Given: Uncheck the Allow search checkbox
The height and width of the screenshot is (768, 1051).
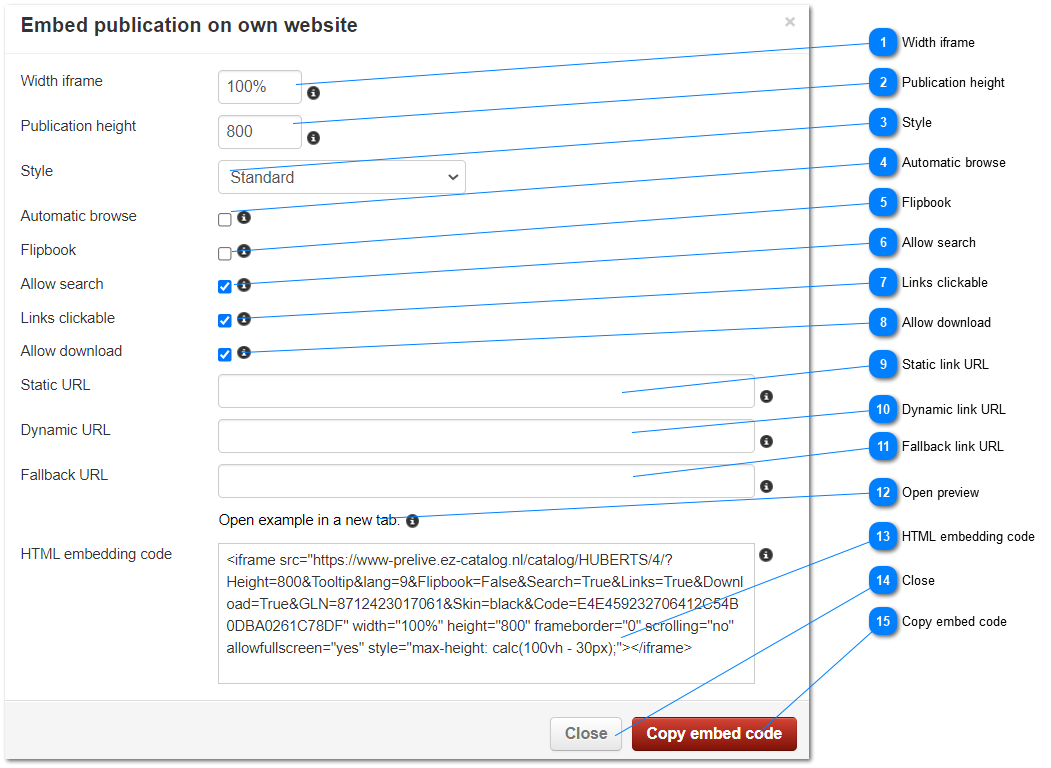Looking at the screenshot, I should [x=225, y=287].
